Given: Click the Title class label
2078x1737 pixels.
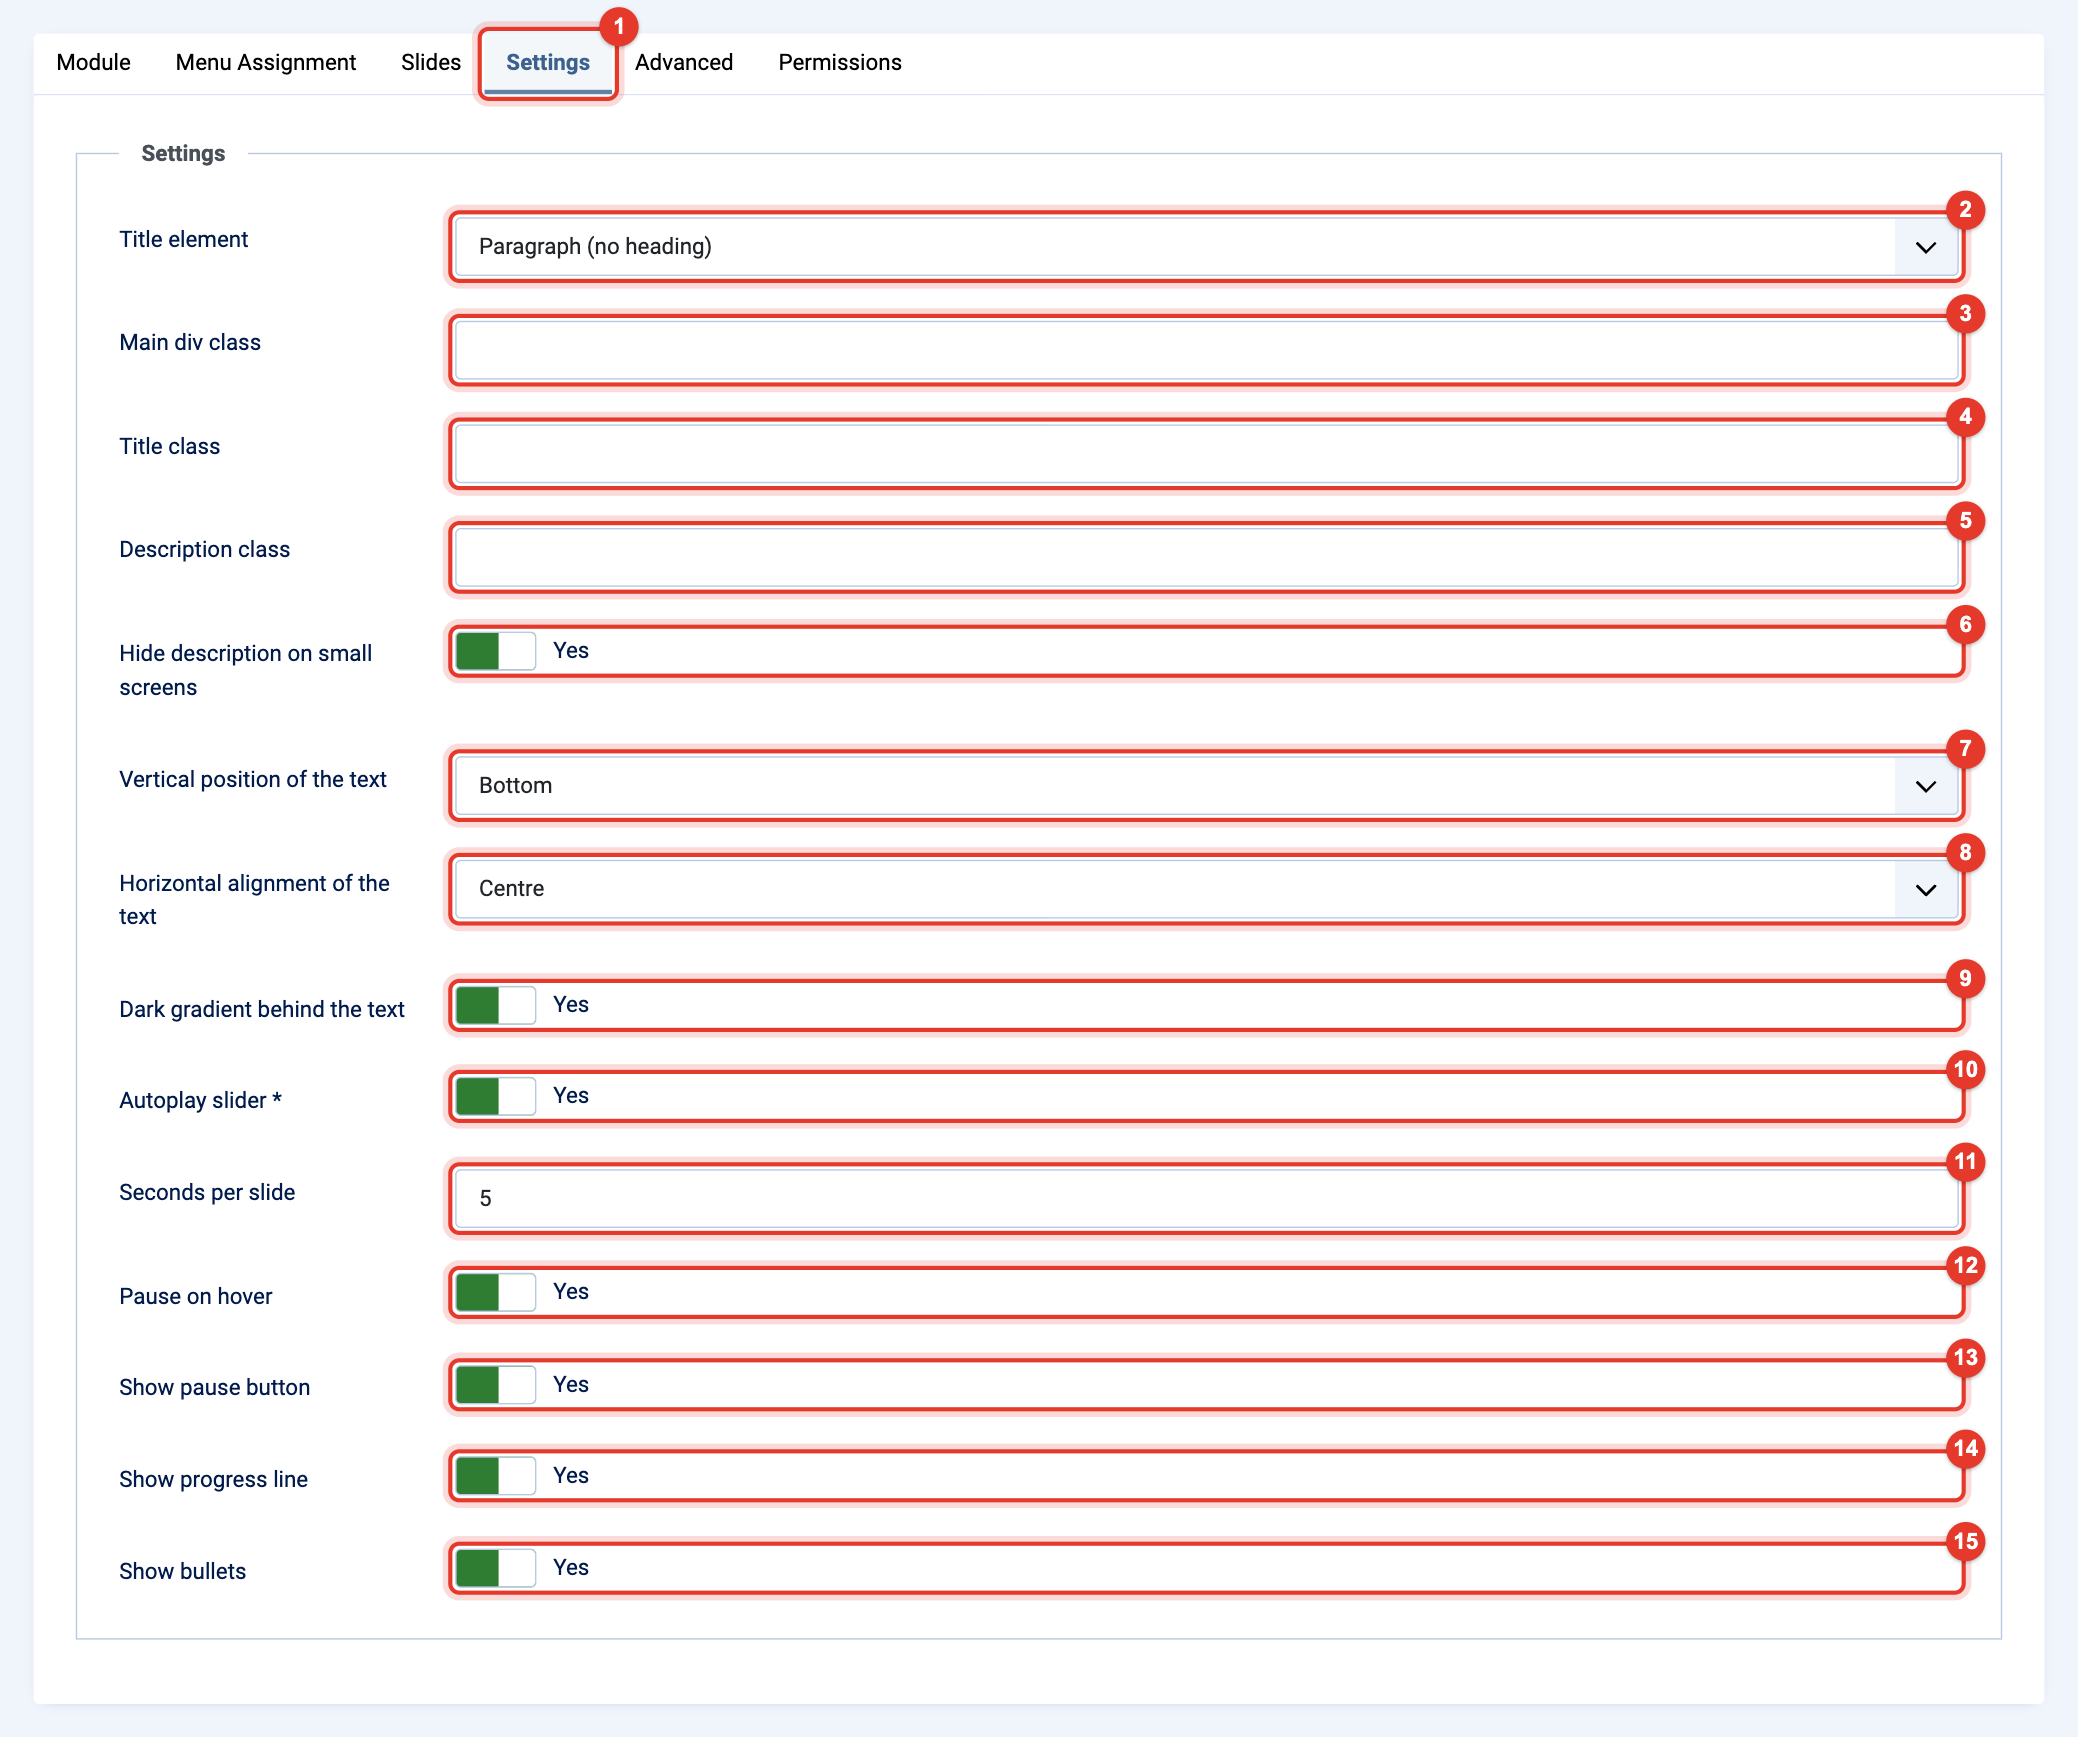Looking at the screenshot, I should [x=169, y=446].
